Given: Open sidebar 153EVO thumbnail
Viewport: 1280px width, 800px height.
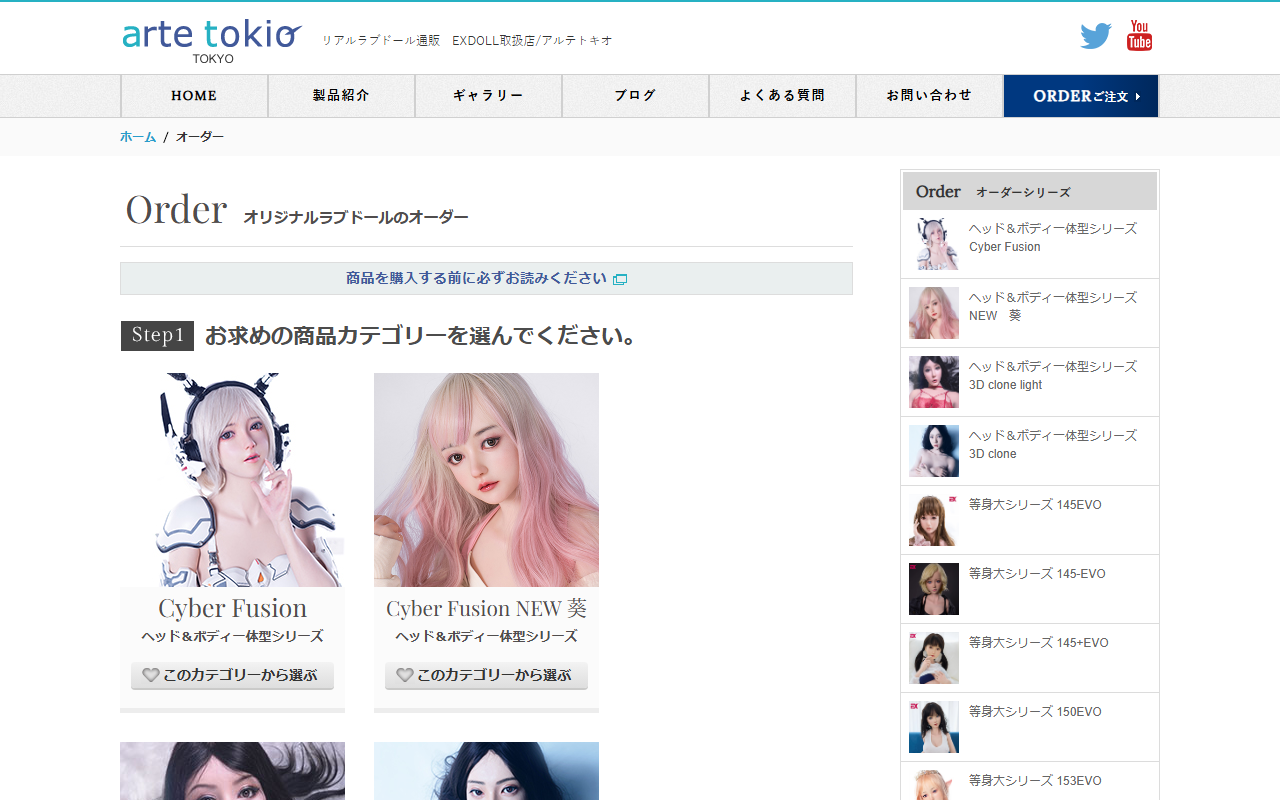Looking at the screenshot, I should (934, 785).
